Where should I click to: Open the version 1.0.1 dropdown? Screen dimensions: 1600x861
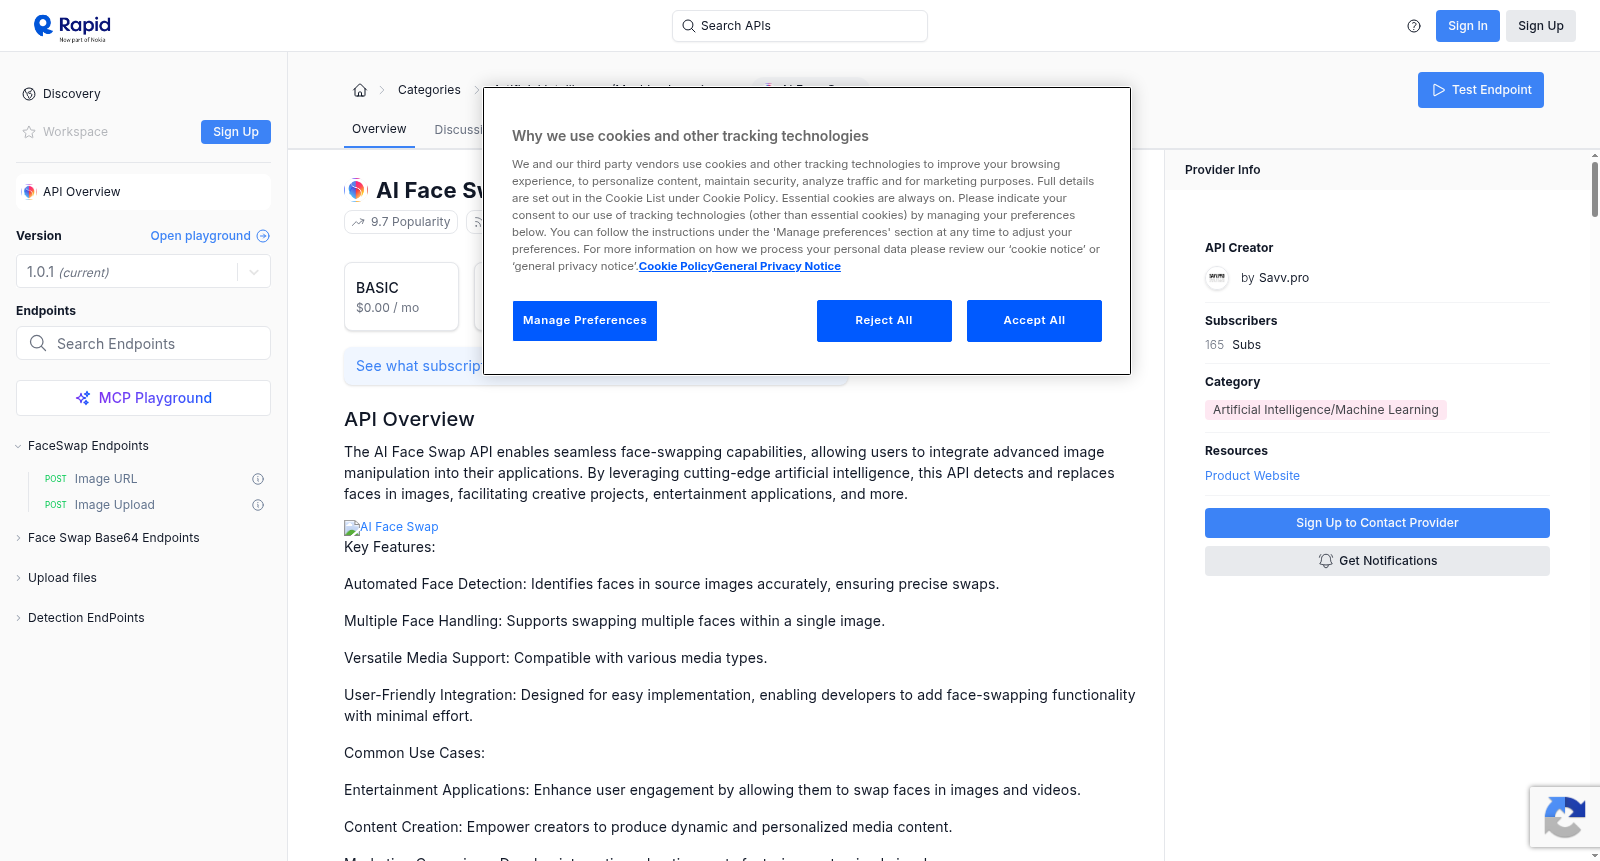click(x=143, y=272)
